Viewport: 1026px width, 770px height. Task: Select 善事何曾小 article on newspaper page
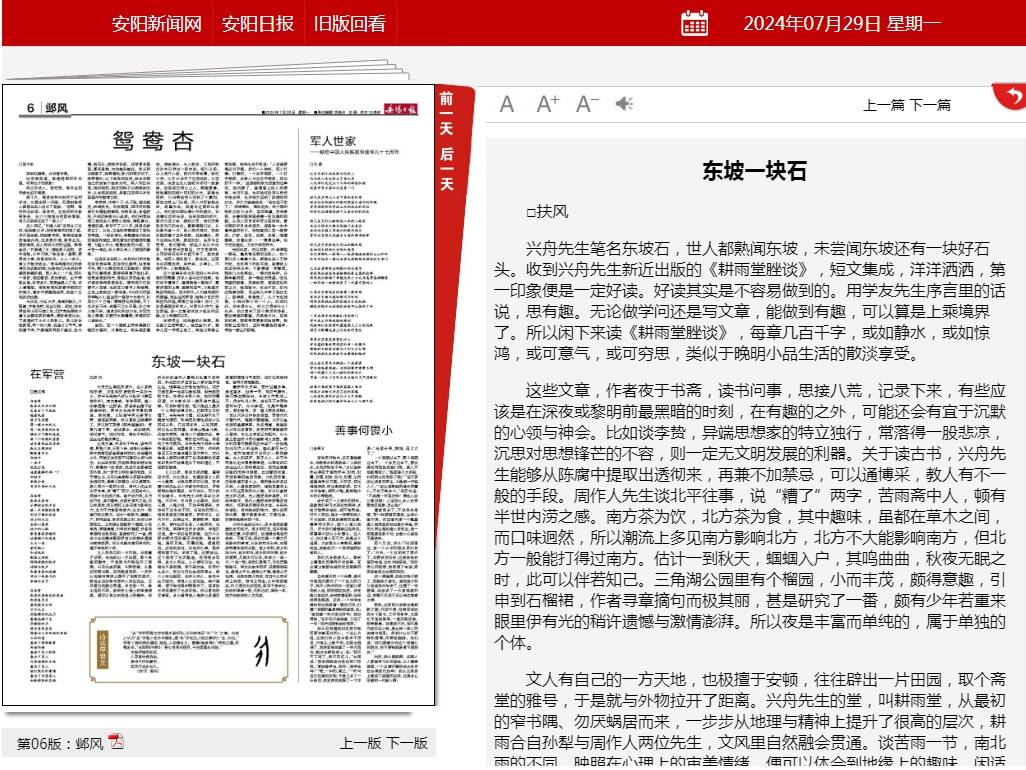coord(363,430)
